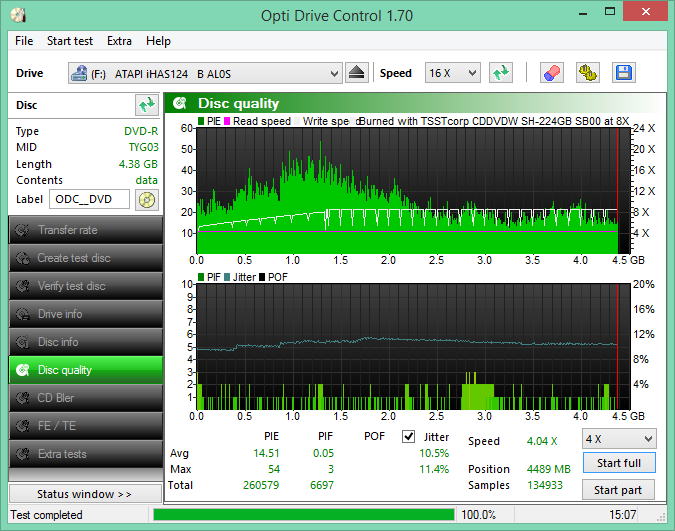Open the Verify test disc page
The height and width of the screenshot is (531, 675).
[86, 286]
